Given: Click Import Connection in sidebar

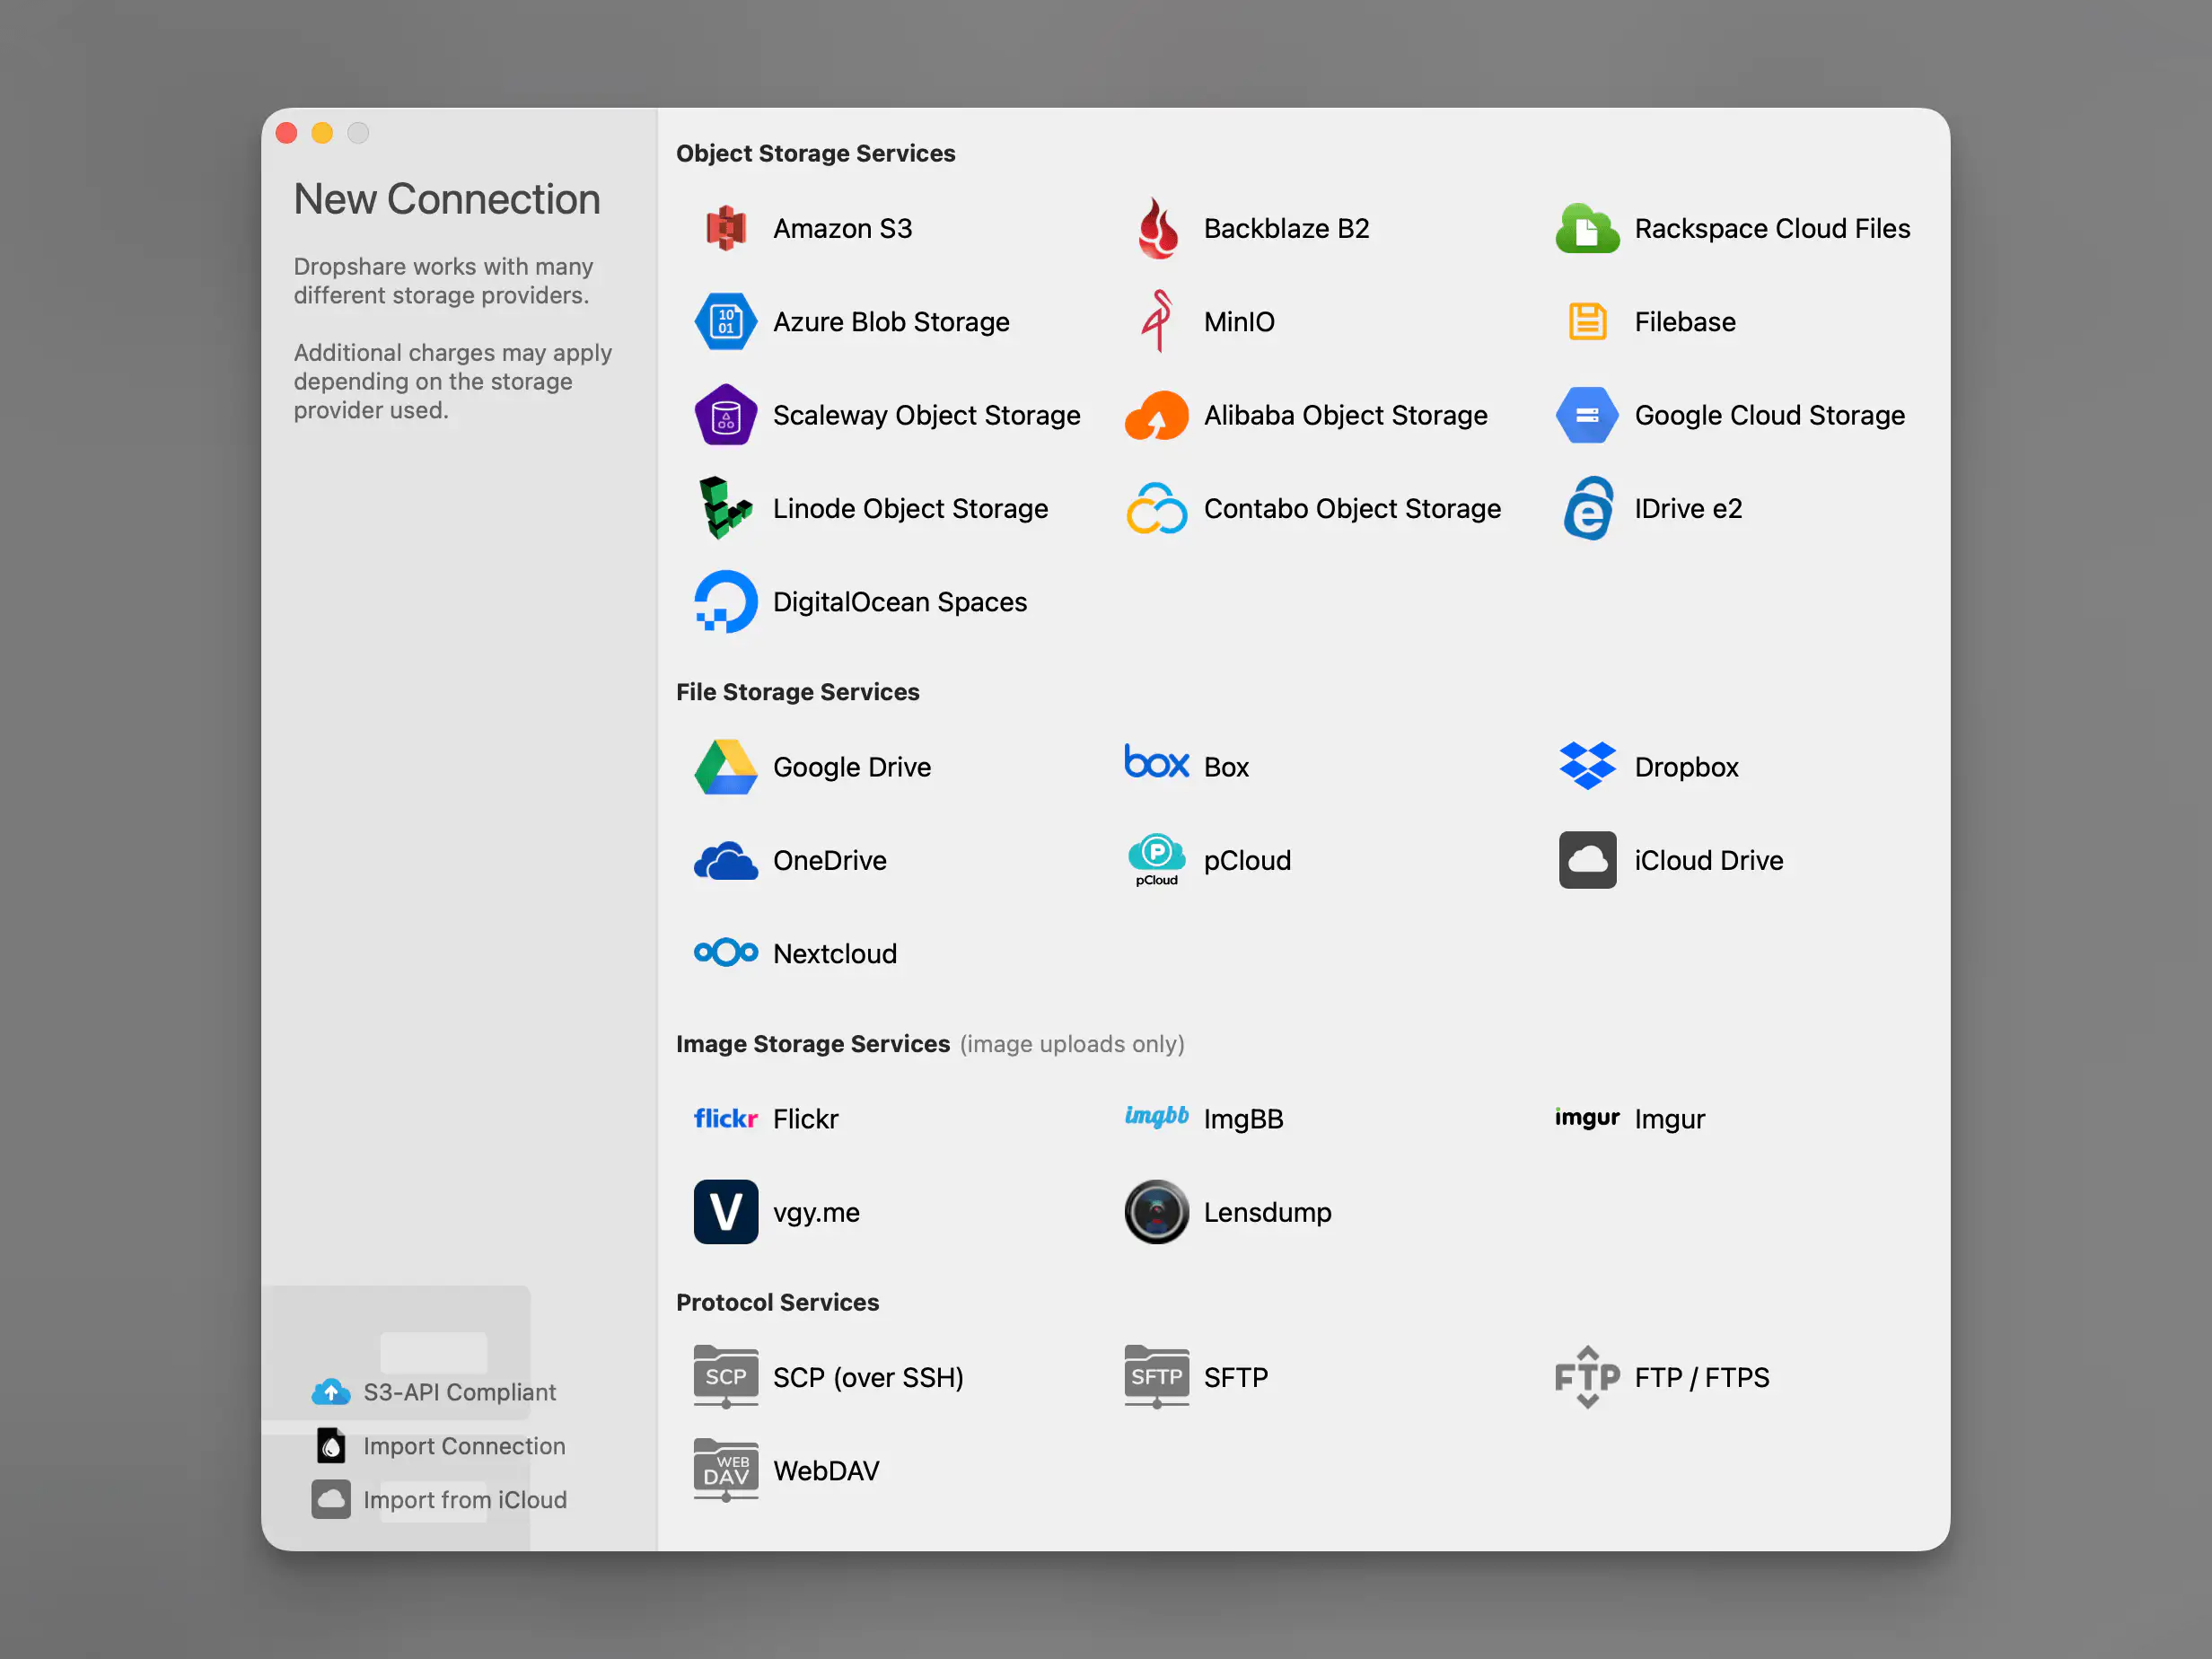Looking at the screenshot, I should pos(439,1446).
